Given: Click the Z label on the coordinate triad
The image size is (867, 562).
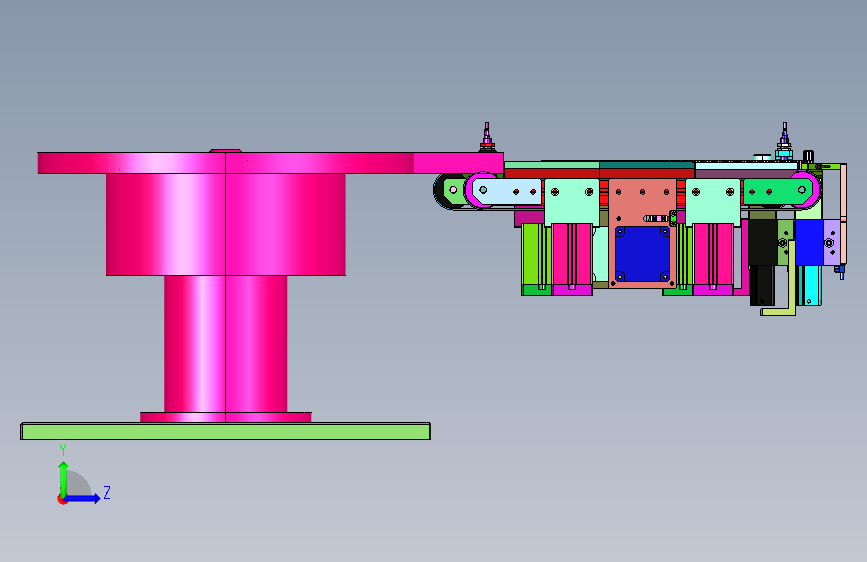Looking at the screenshot, I should (107, 492).
